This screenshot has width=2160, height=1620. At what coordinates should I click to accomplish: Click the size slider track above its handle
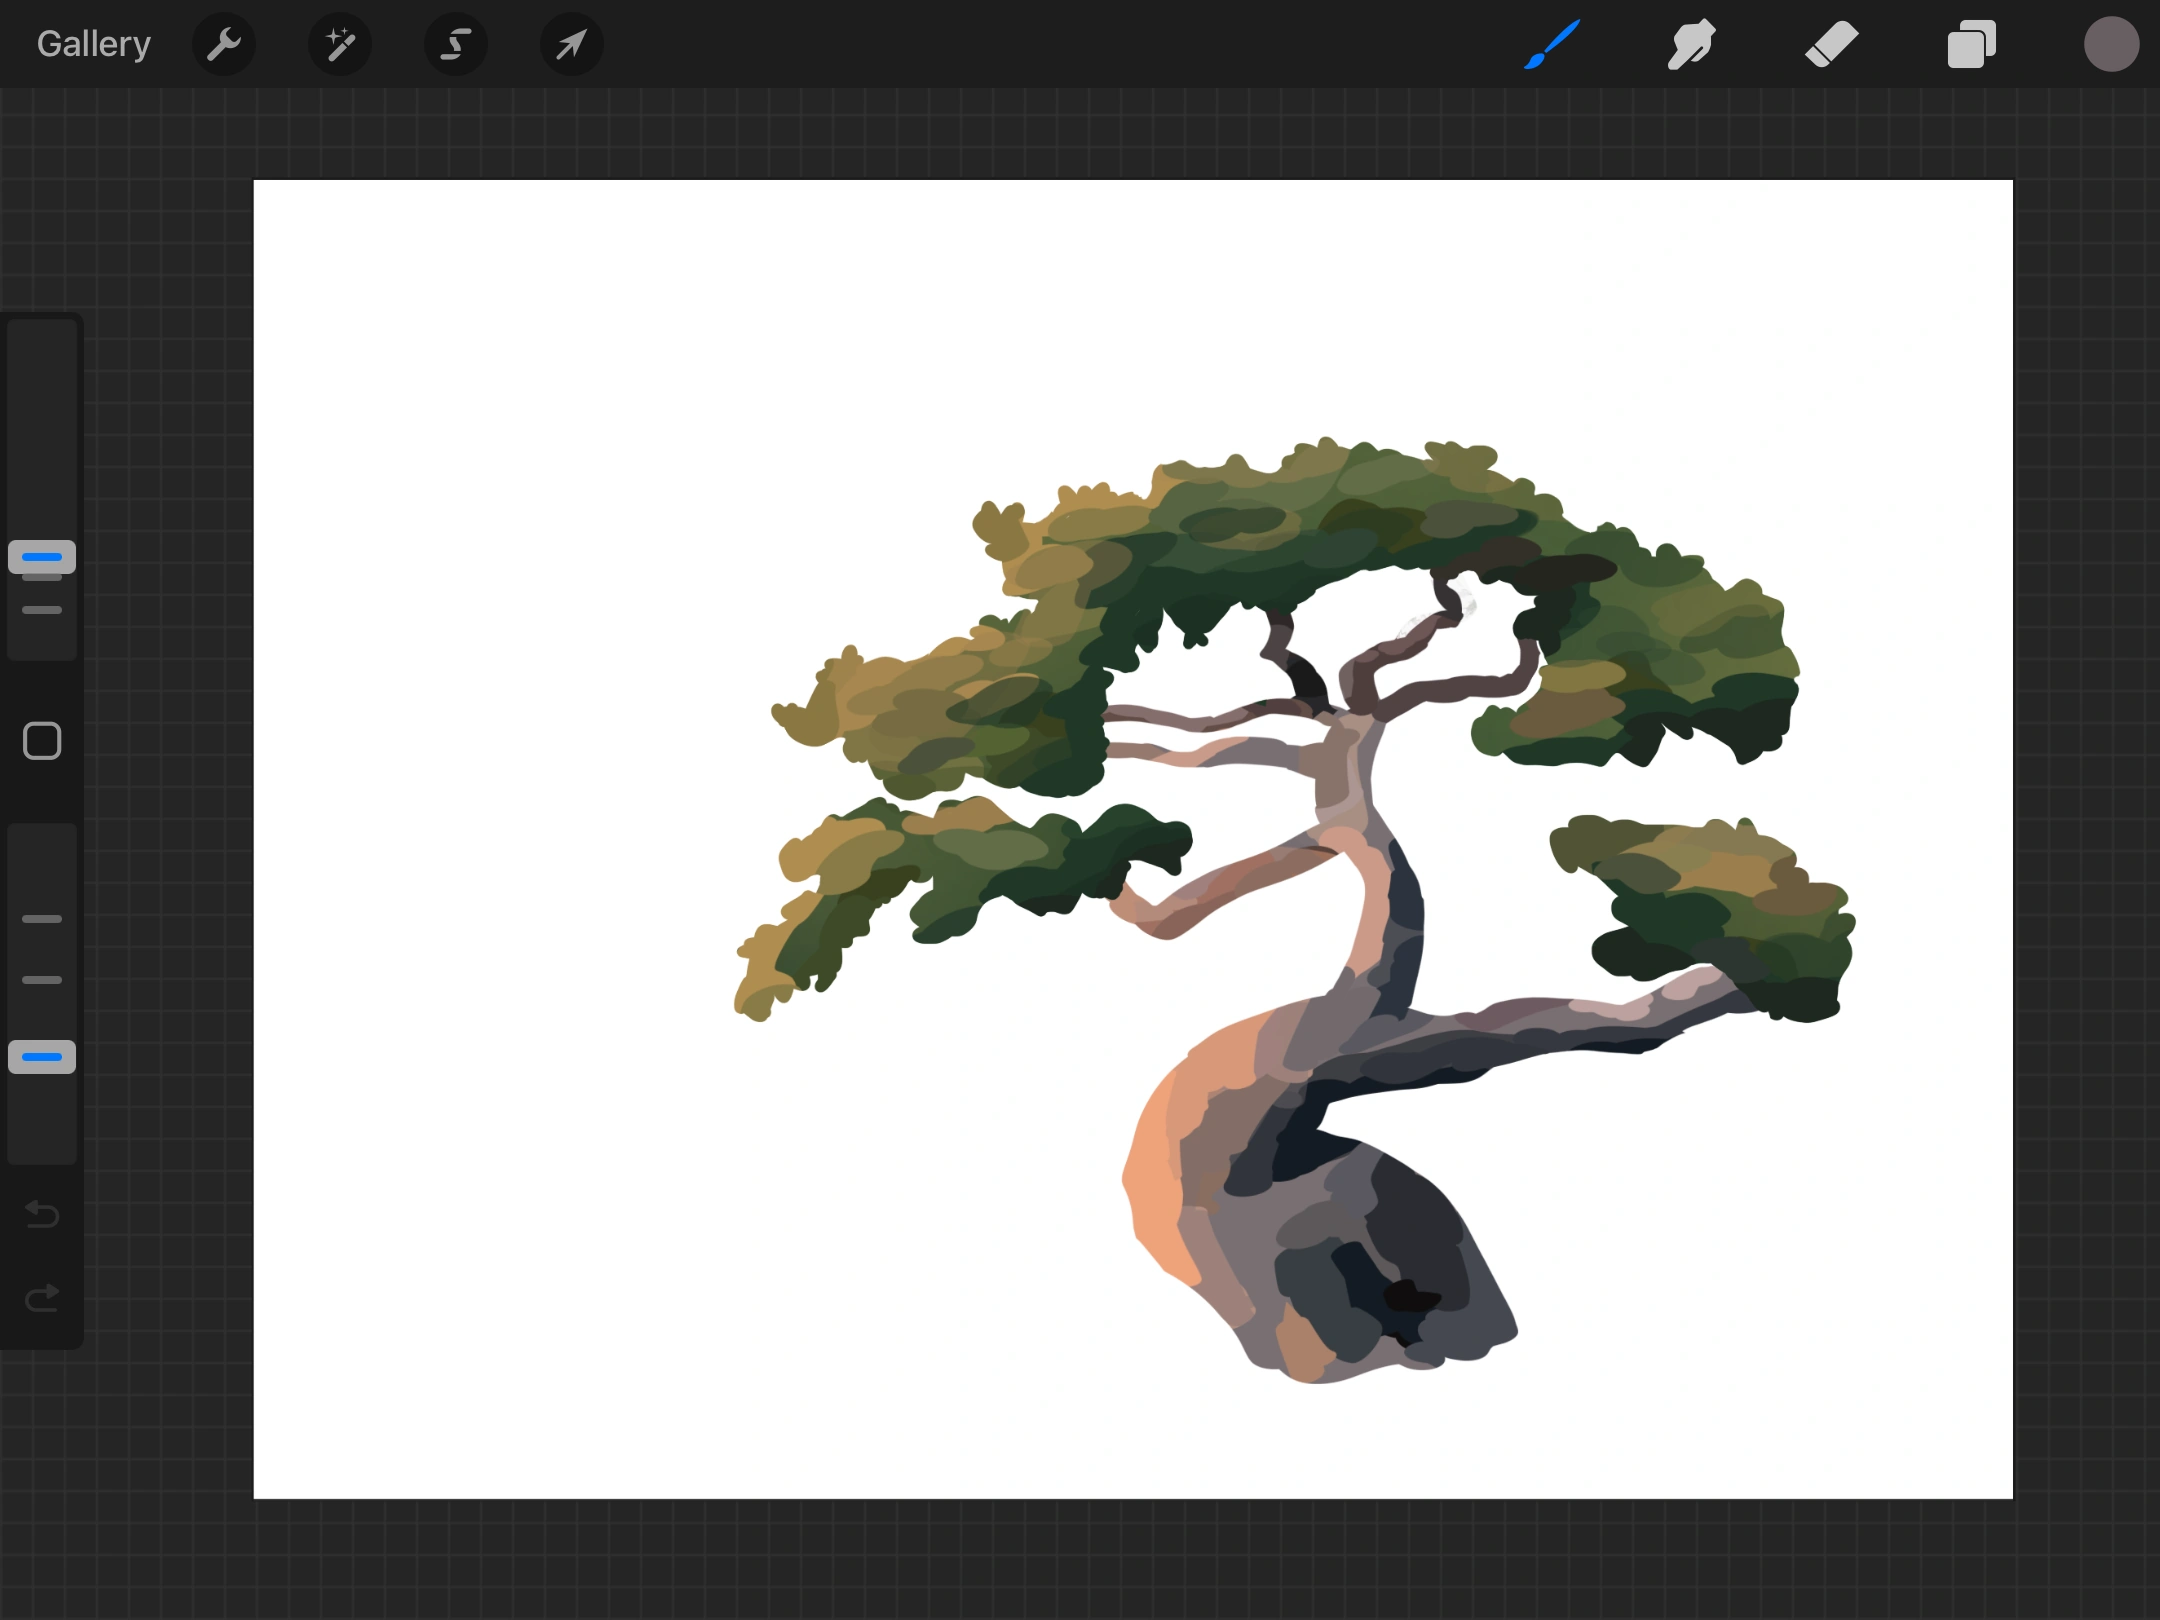pyautogui.click(x=41, y=430)
